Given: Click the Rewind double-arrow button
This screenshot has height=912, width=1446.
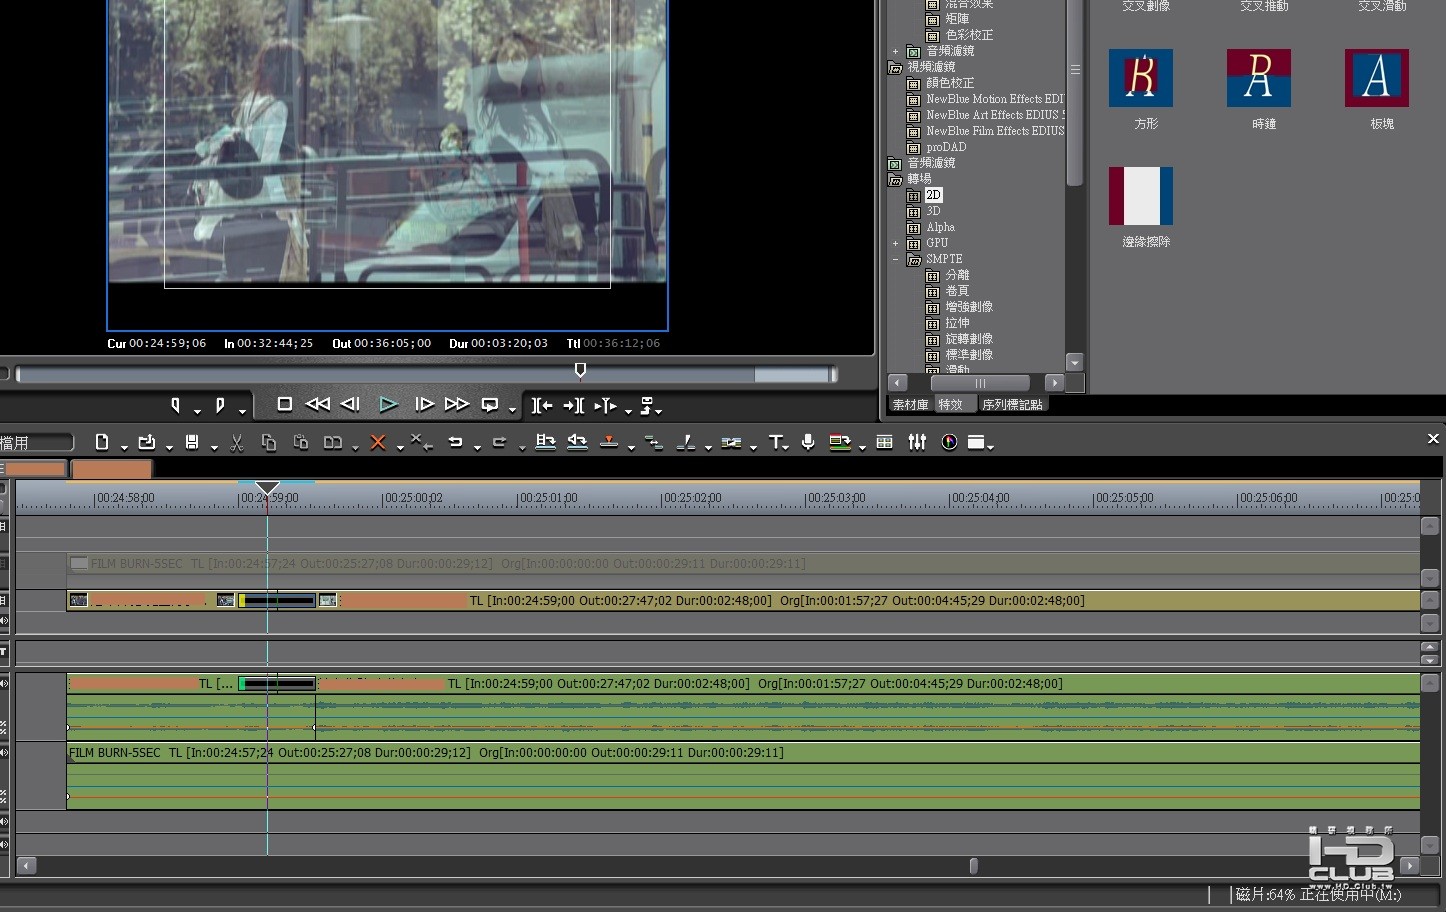Looking at the screenshot, I should click(317, 404).
